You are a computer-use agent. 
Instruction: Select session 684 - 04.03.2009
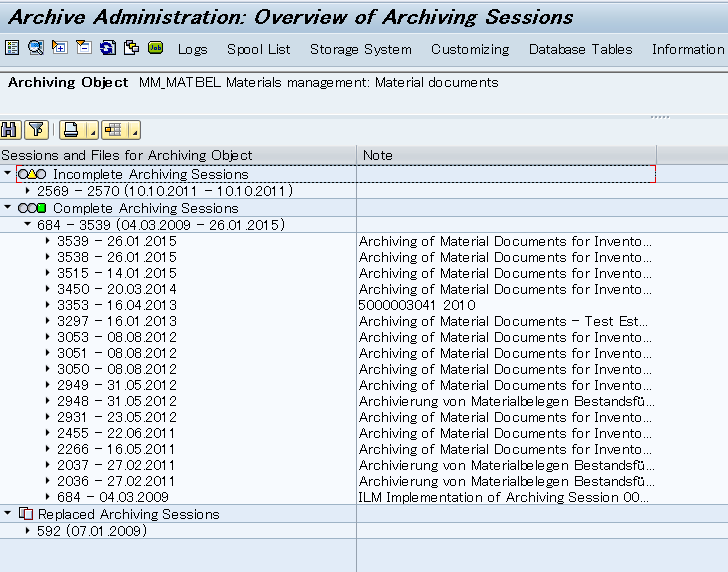tap(113, 497)
